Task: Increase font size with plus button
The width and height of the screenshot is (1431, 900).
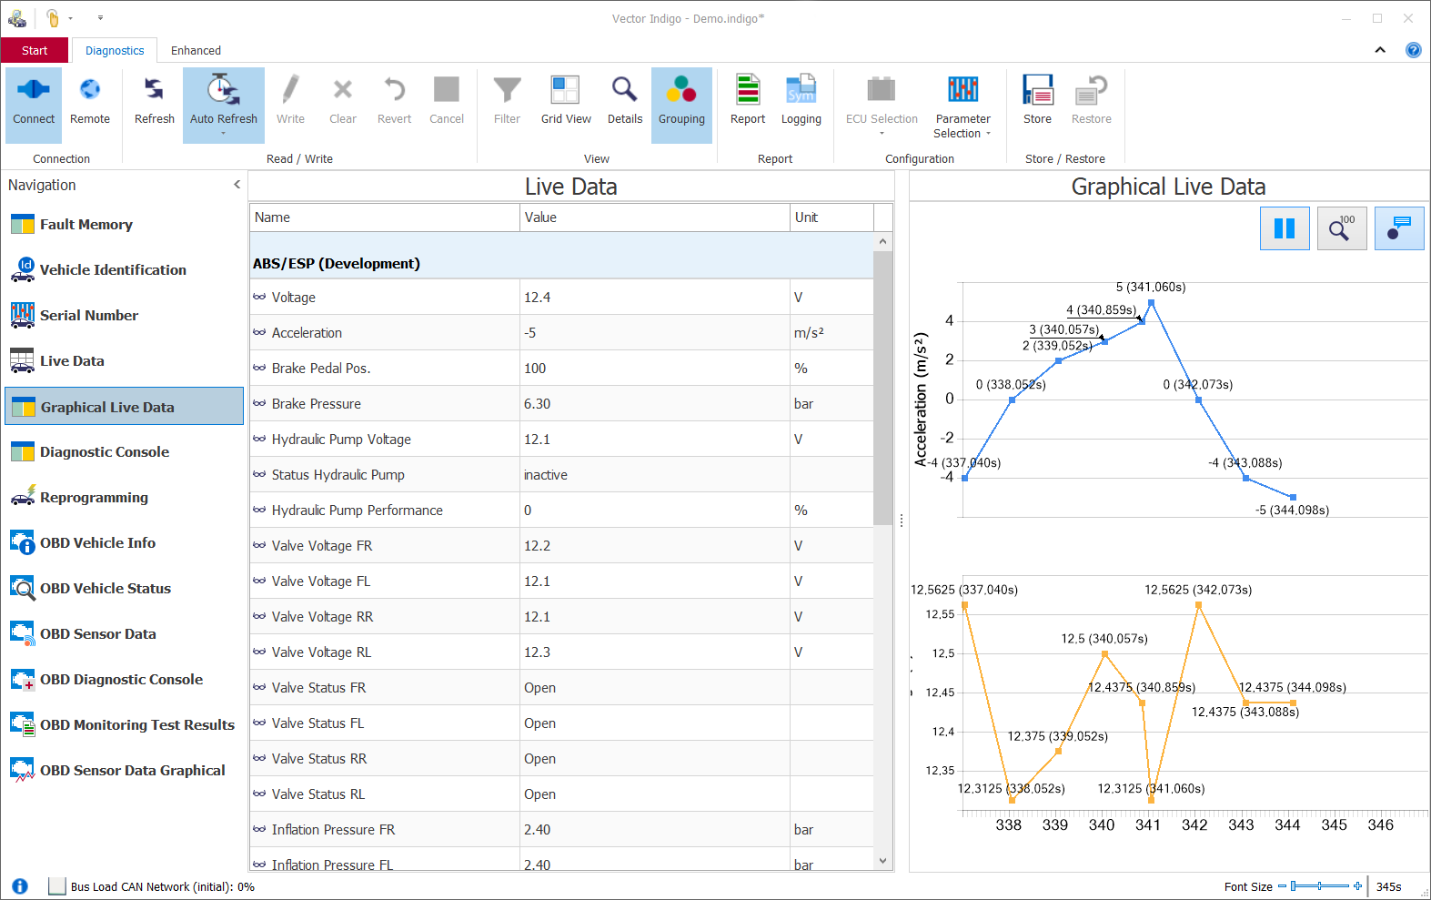Action: click(1357, 886)
